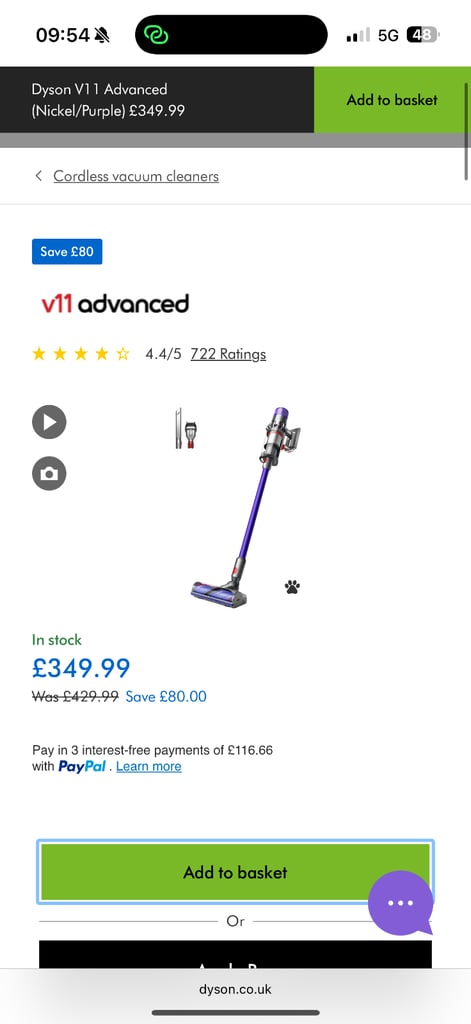The height and width of the screenshot is (1024, 471).
Task: Select the included accessories tools thumbnail
Action: point(186,428)
